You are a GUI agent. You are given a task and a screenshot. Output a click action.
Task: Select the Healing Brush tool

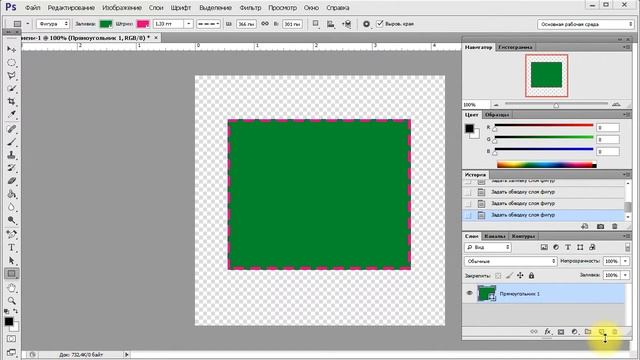(11, 129)
